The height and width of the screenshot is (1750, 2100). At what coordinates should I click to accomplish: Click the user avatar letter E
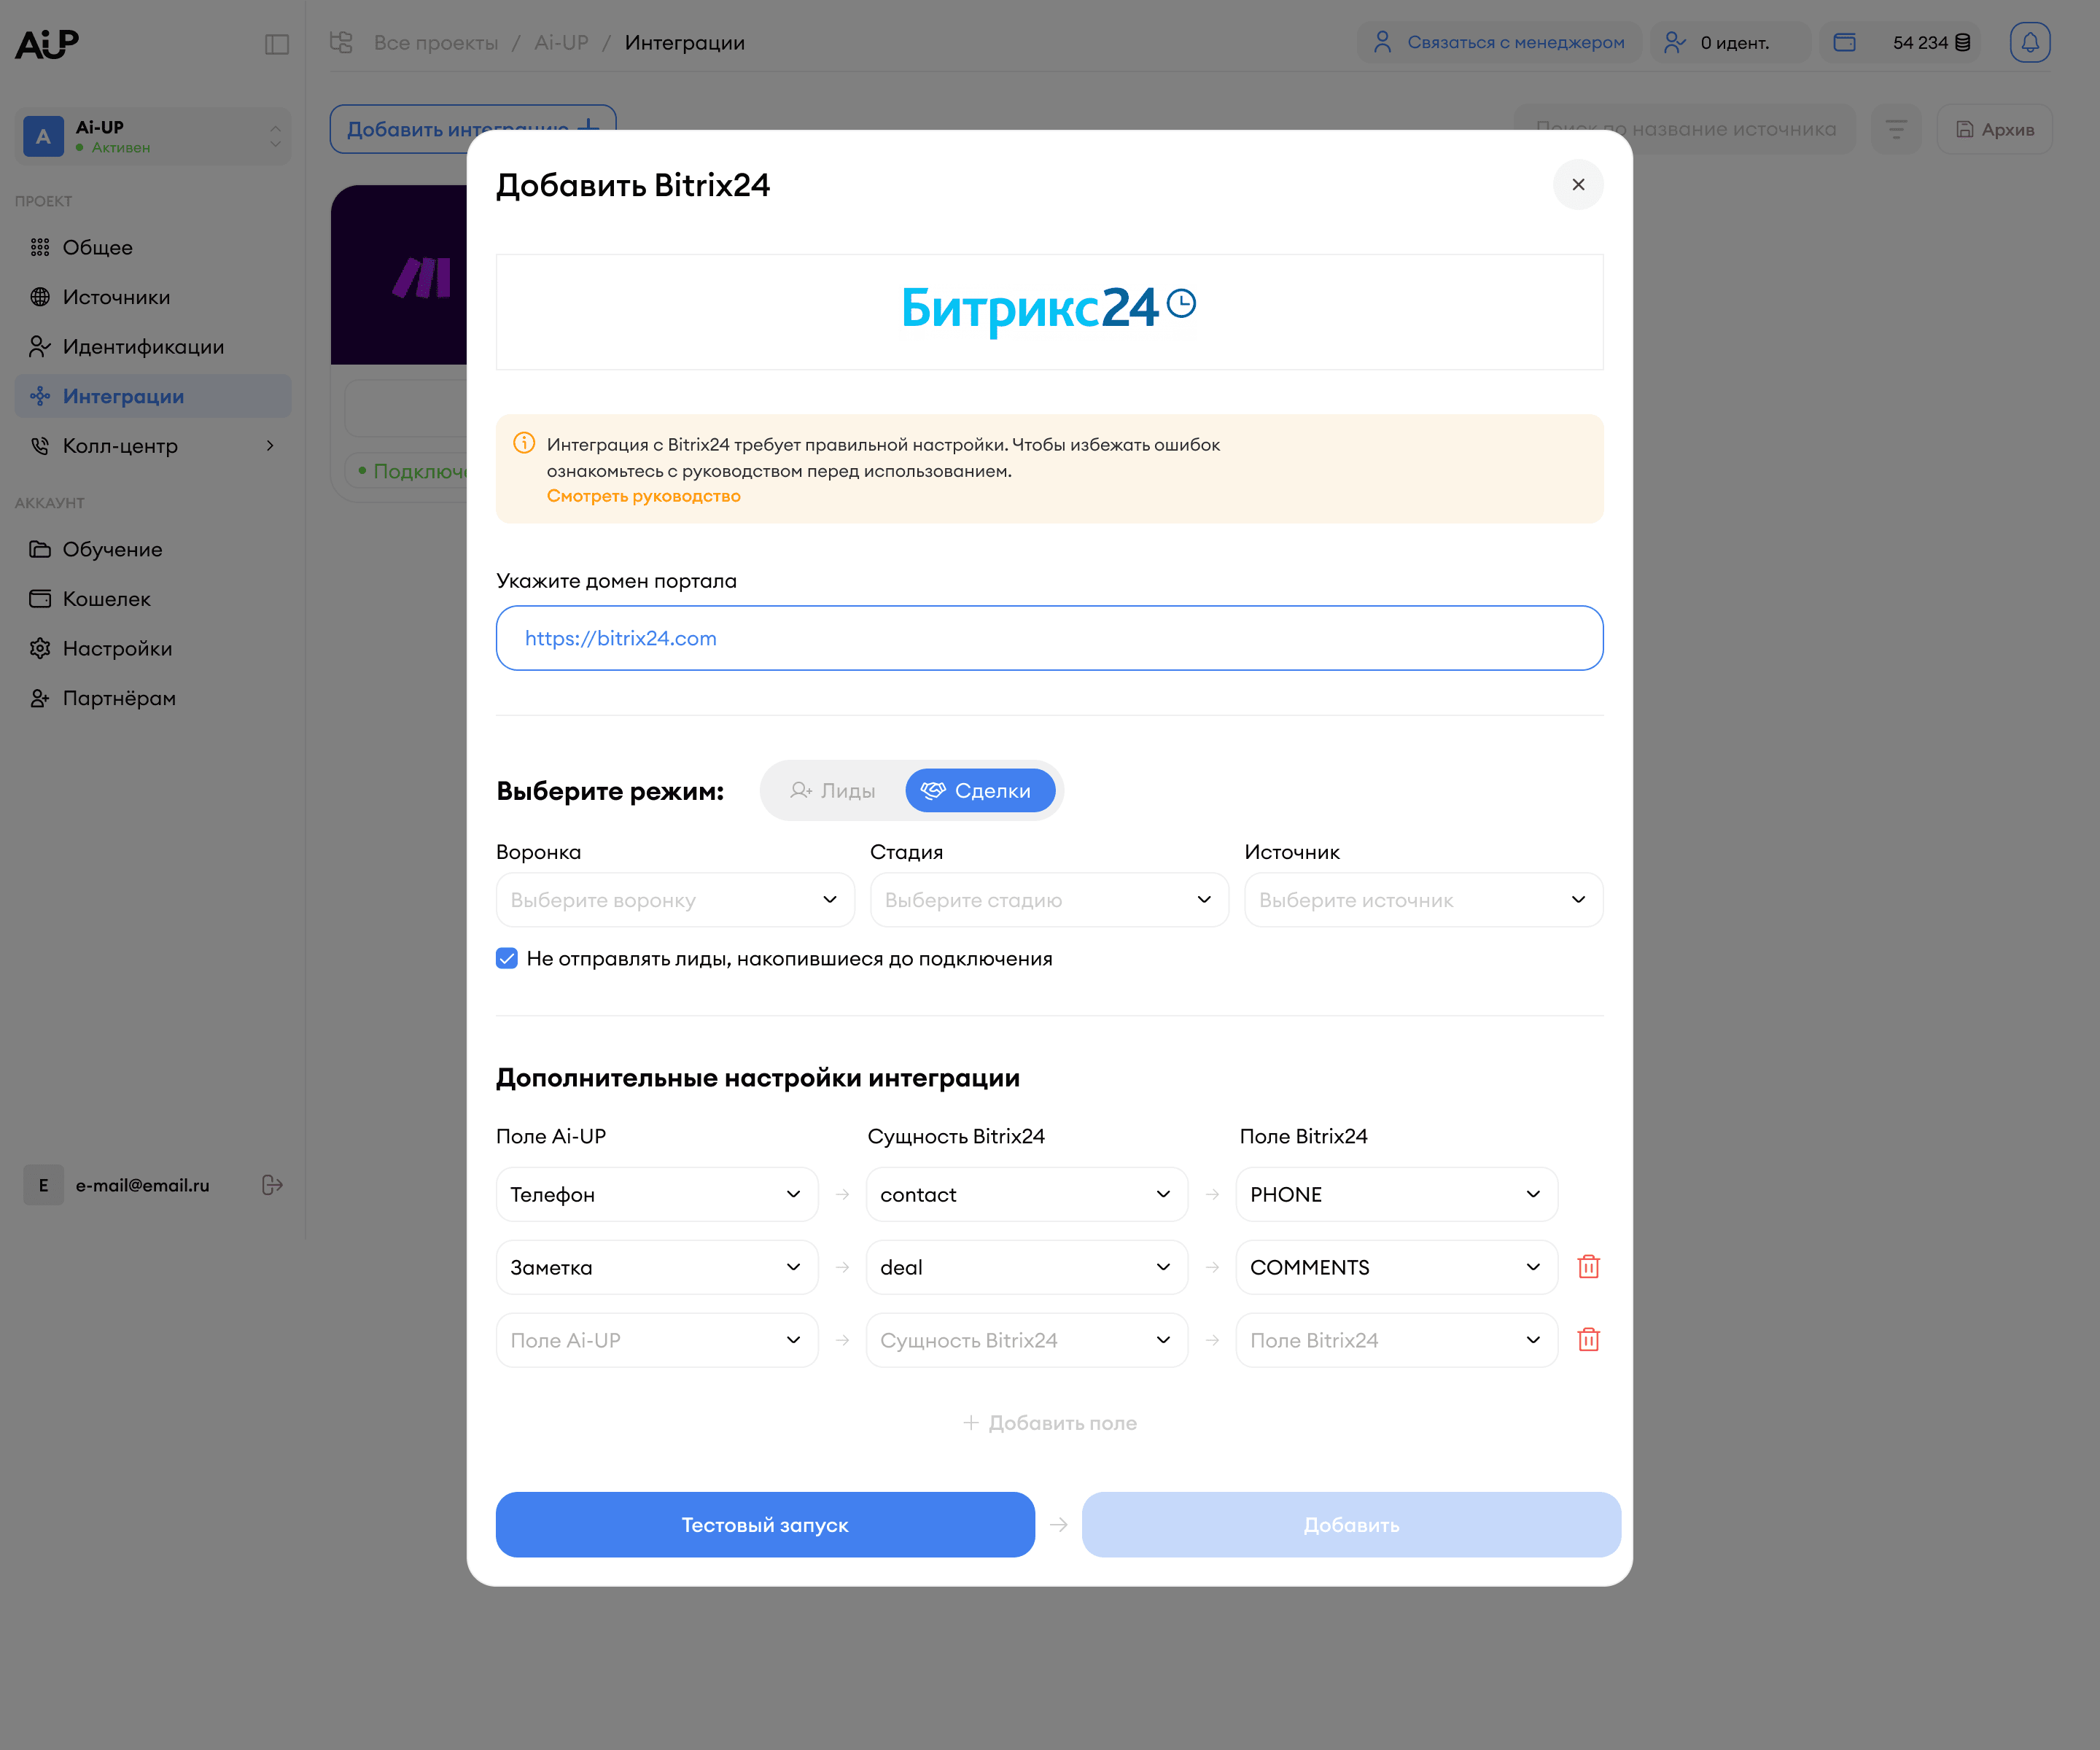click(x=43, y=1185)
